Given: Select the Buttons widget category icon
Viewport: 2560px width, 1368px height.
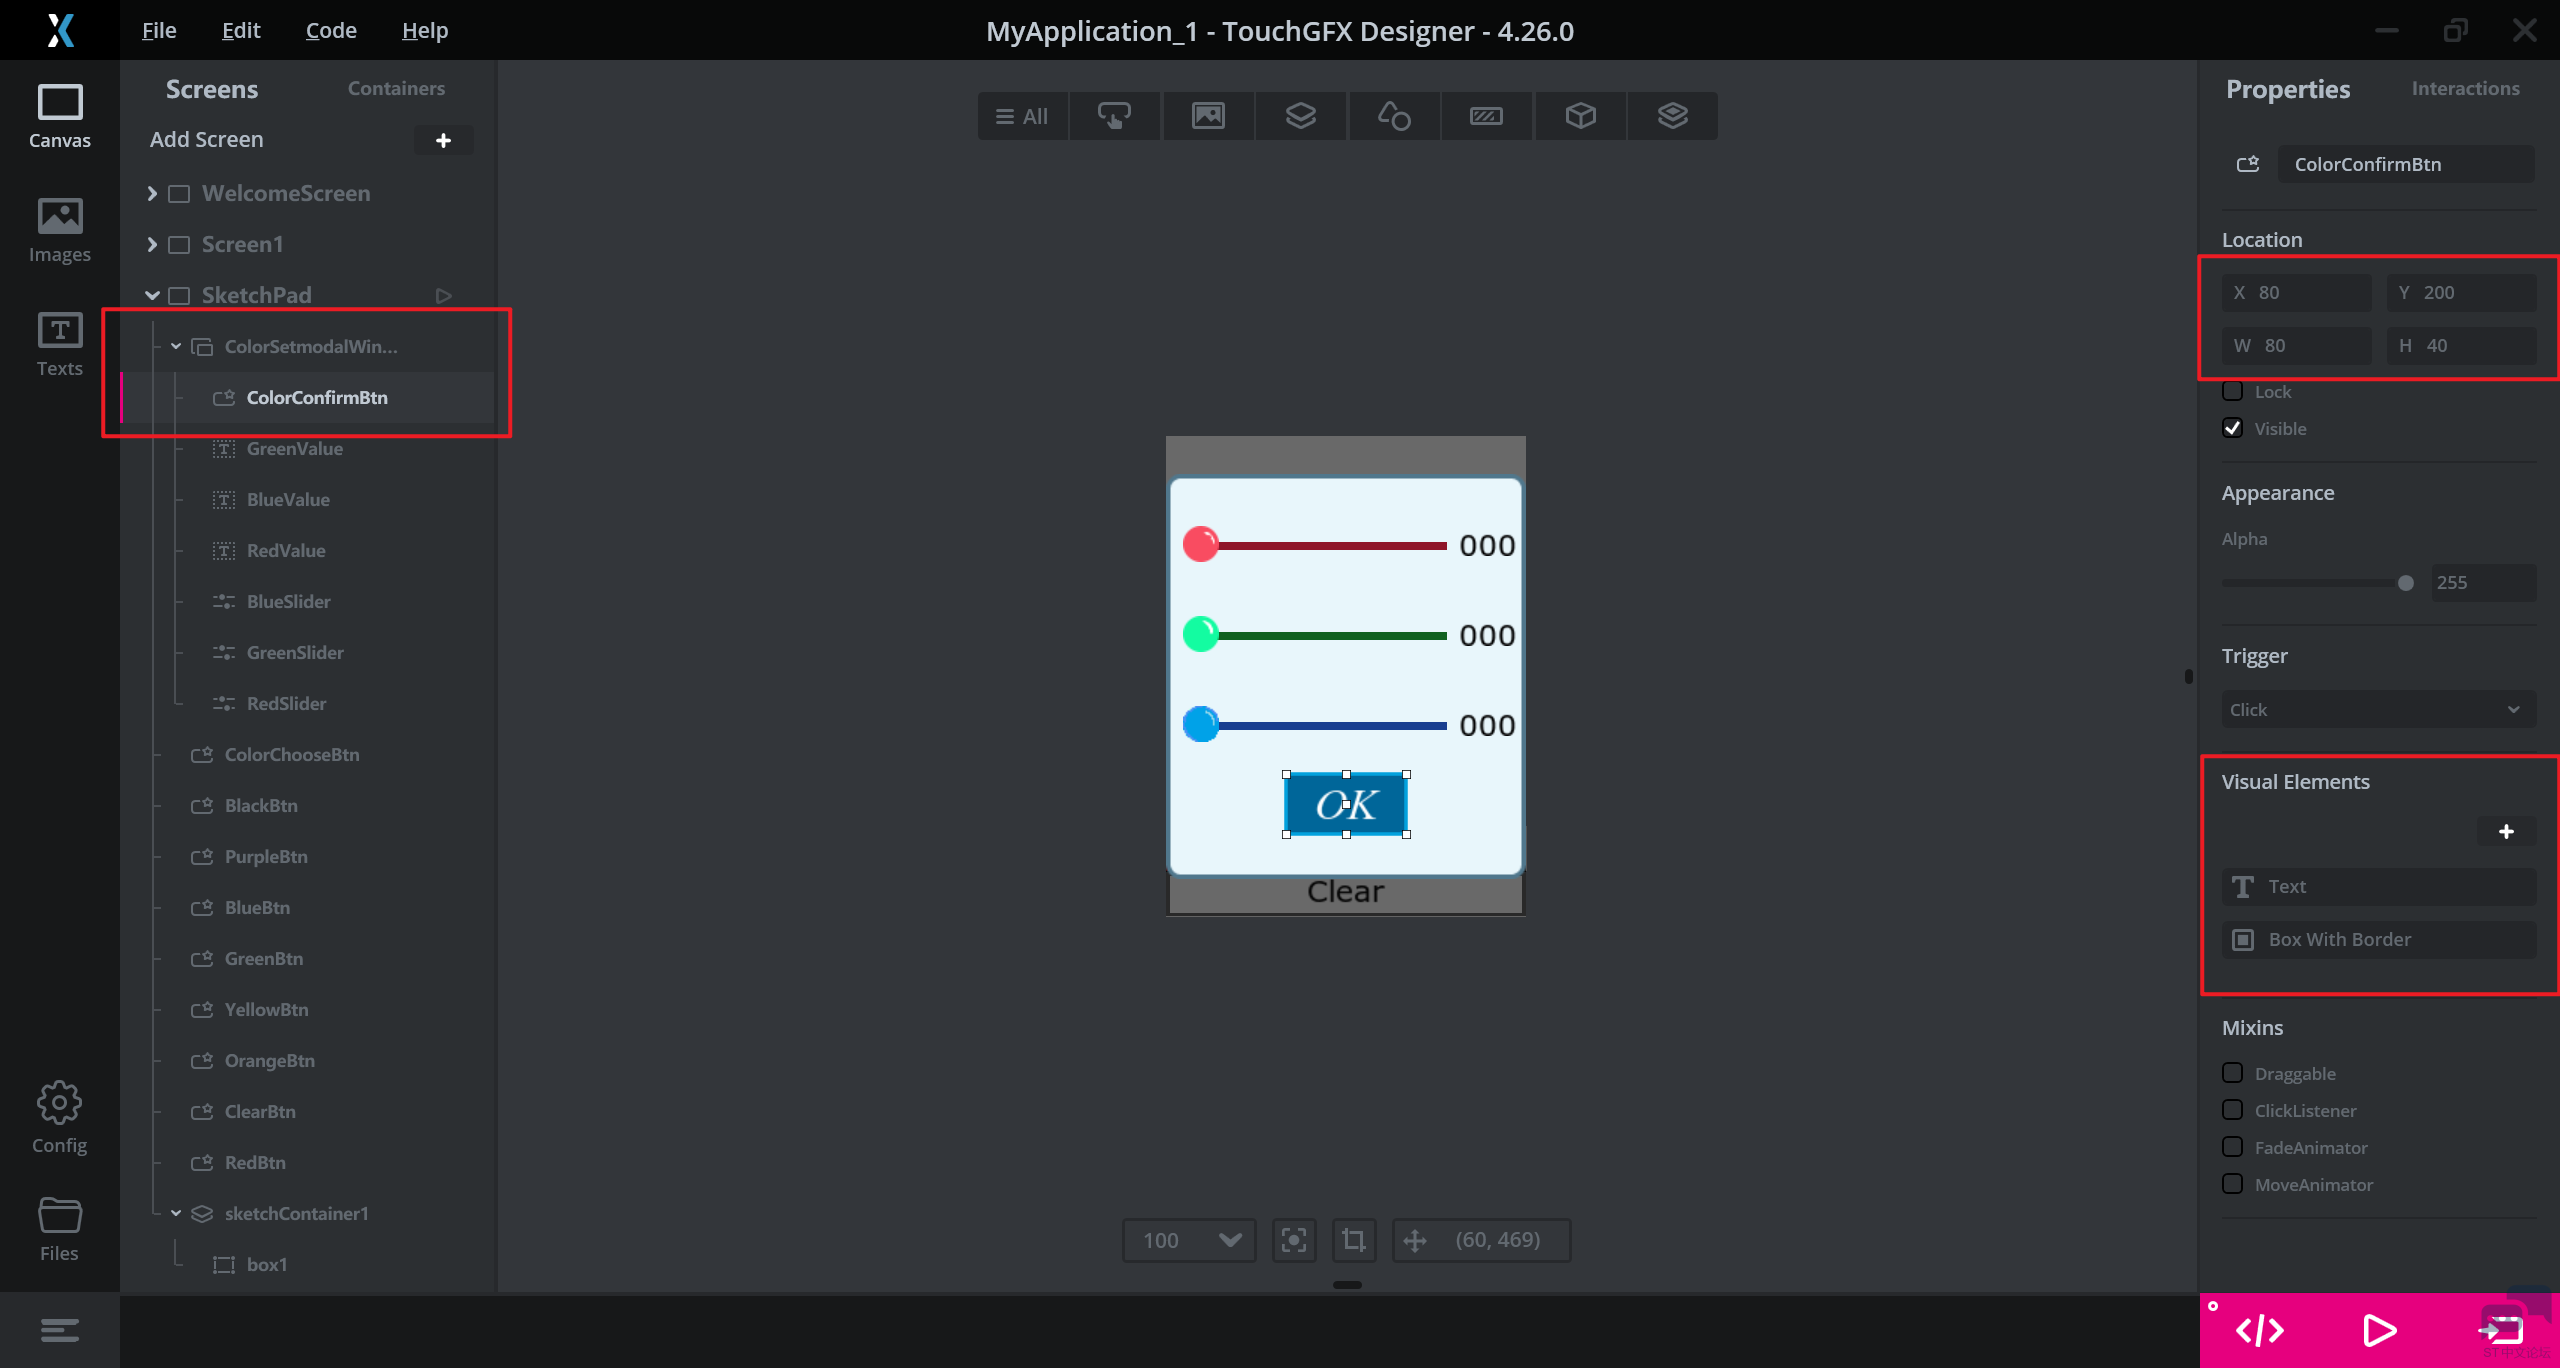Looking at the screenshot, I should pos(1114,116).
